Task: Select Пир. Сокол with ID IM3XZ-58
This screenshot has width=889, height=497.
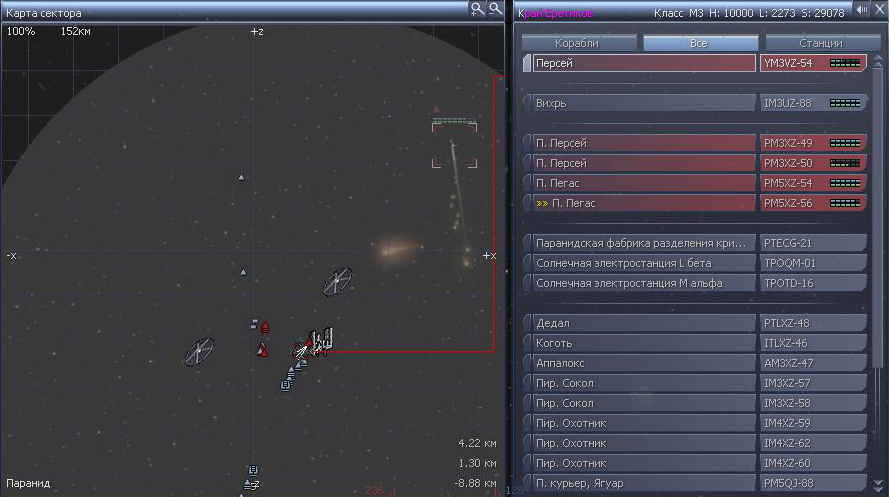Action: [644, 403]
